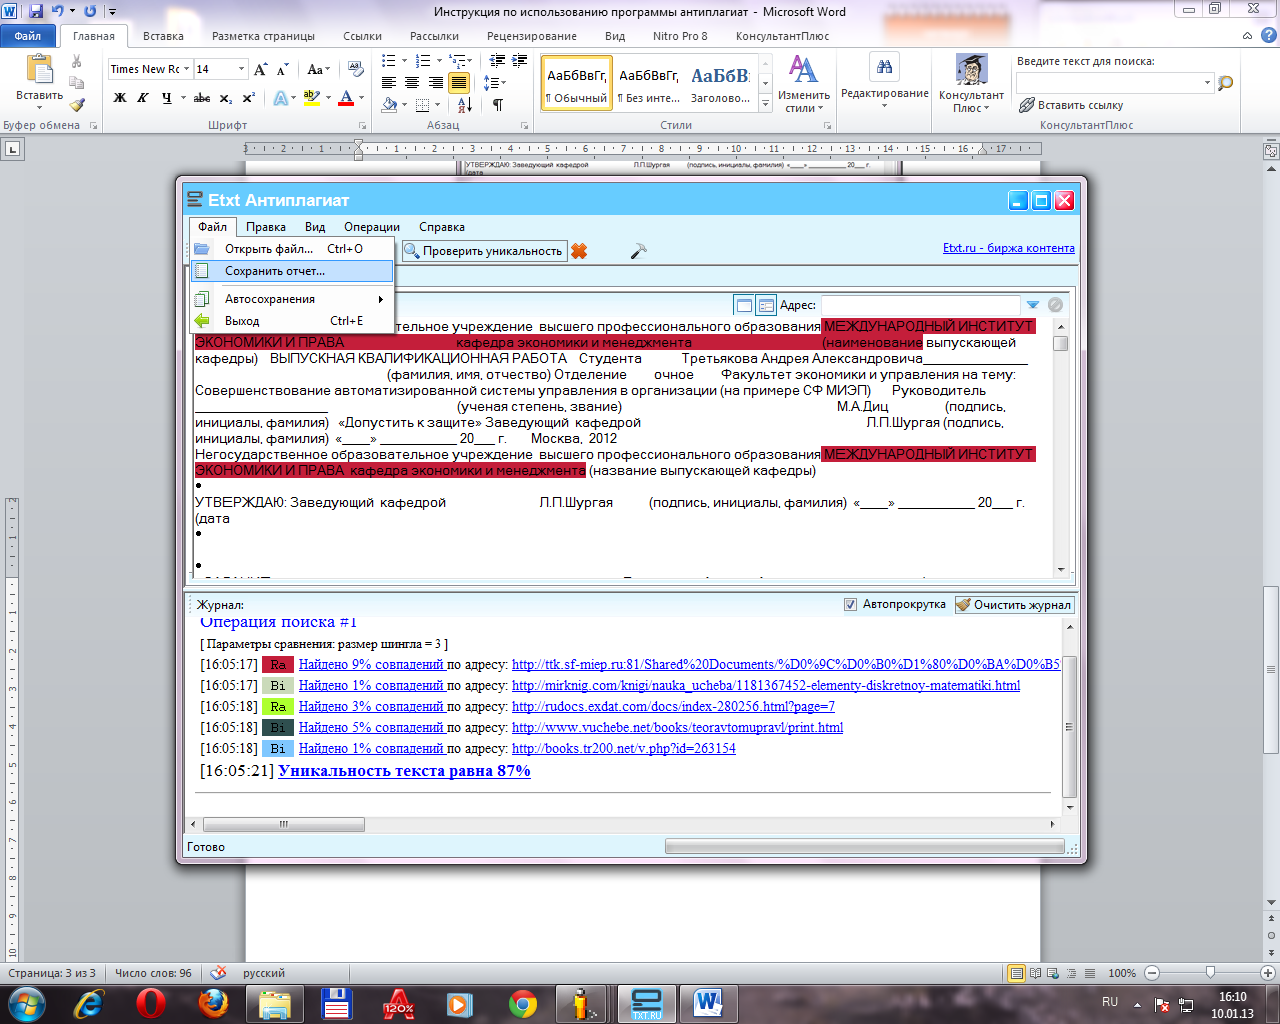Click the Format Painter brush icon

(77, 103)
